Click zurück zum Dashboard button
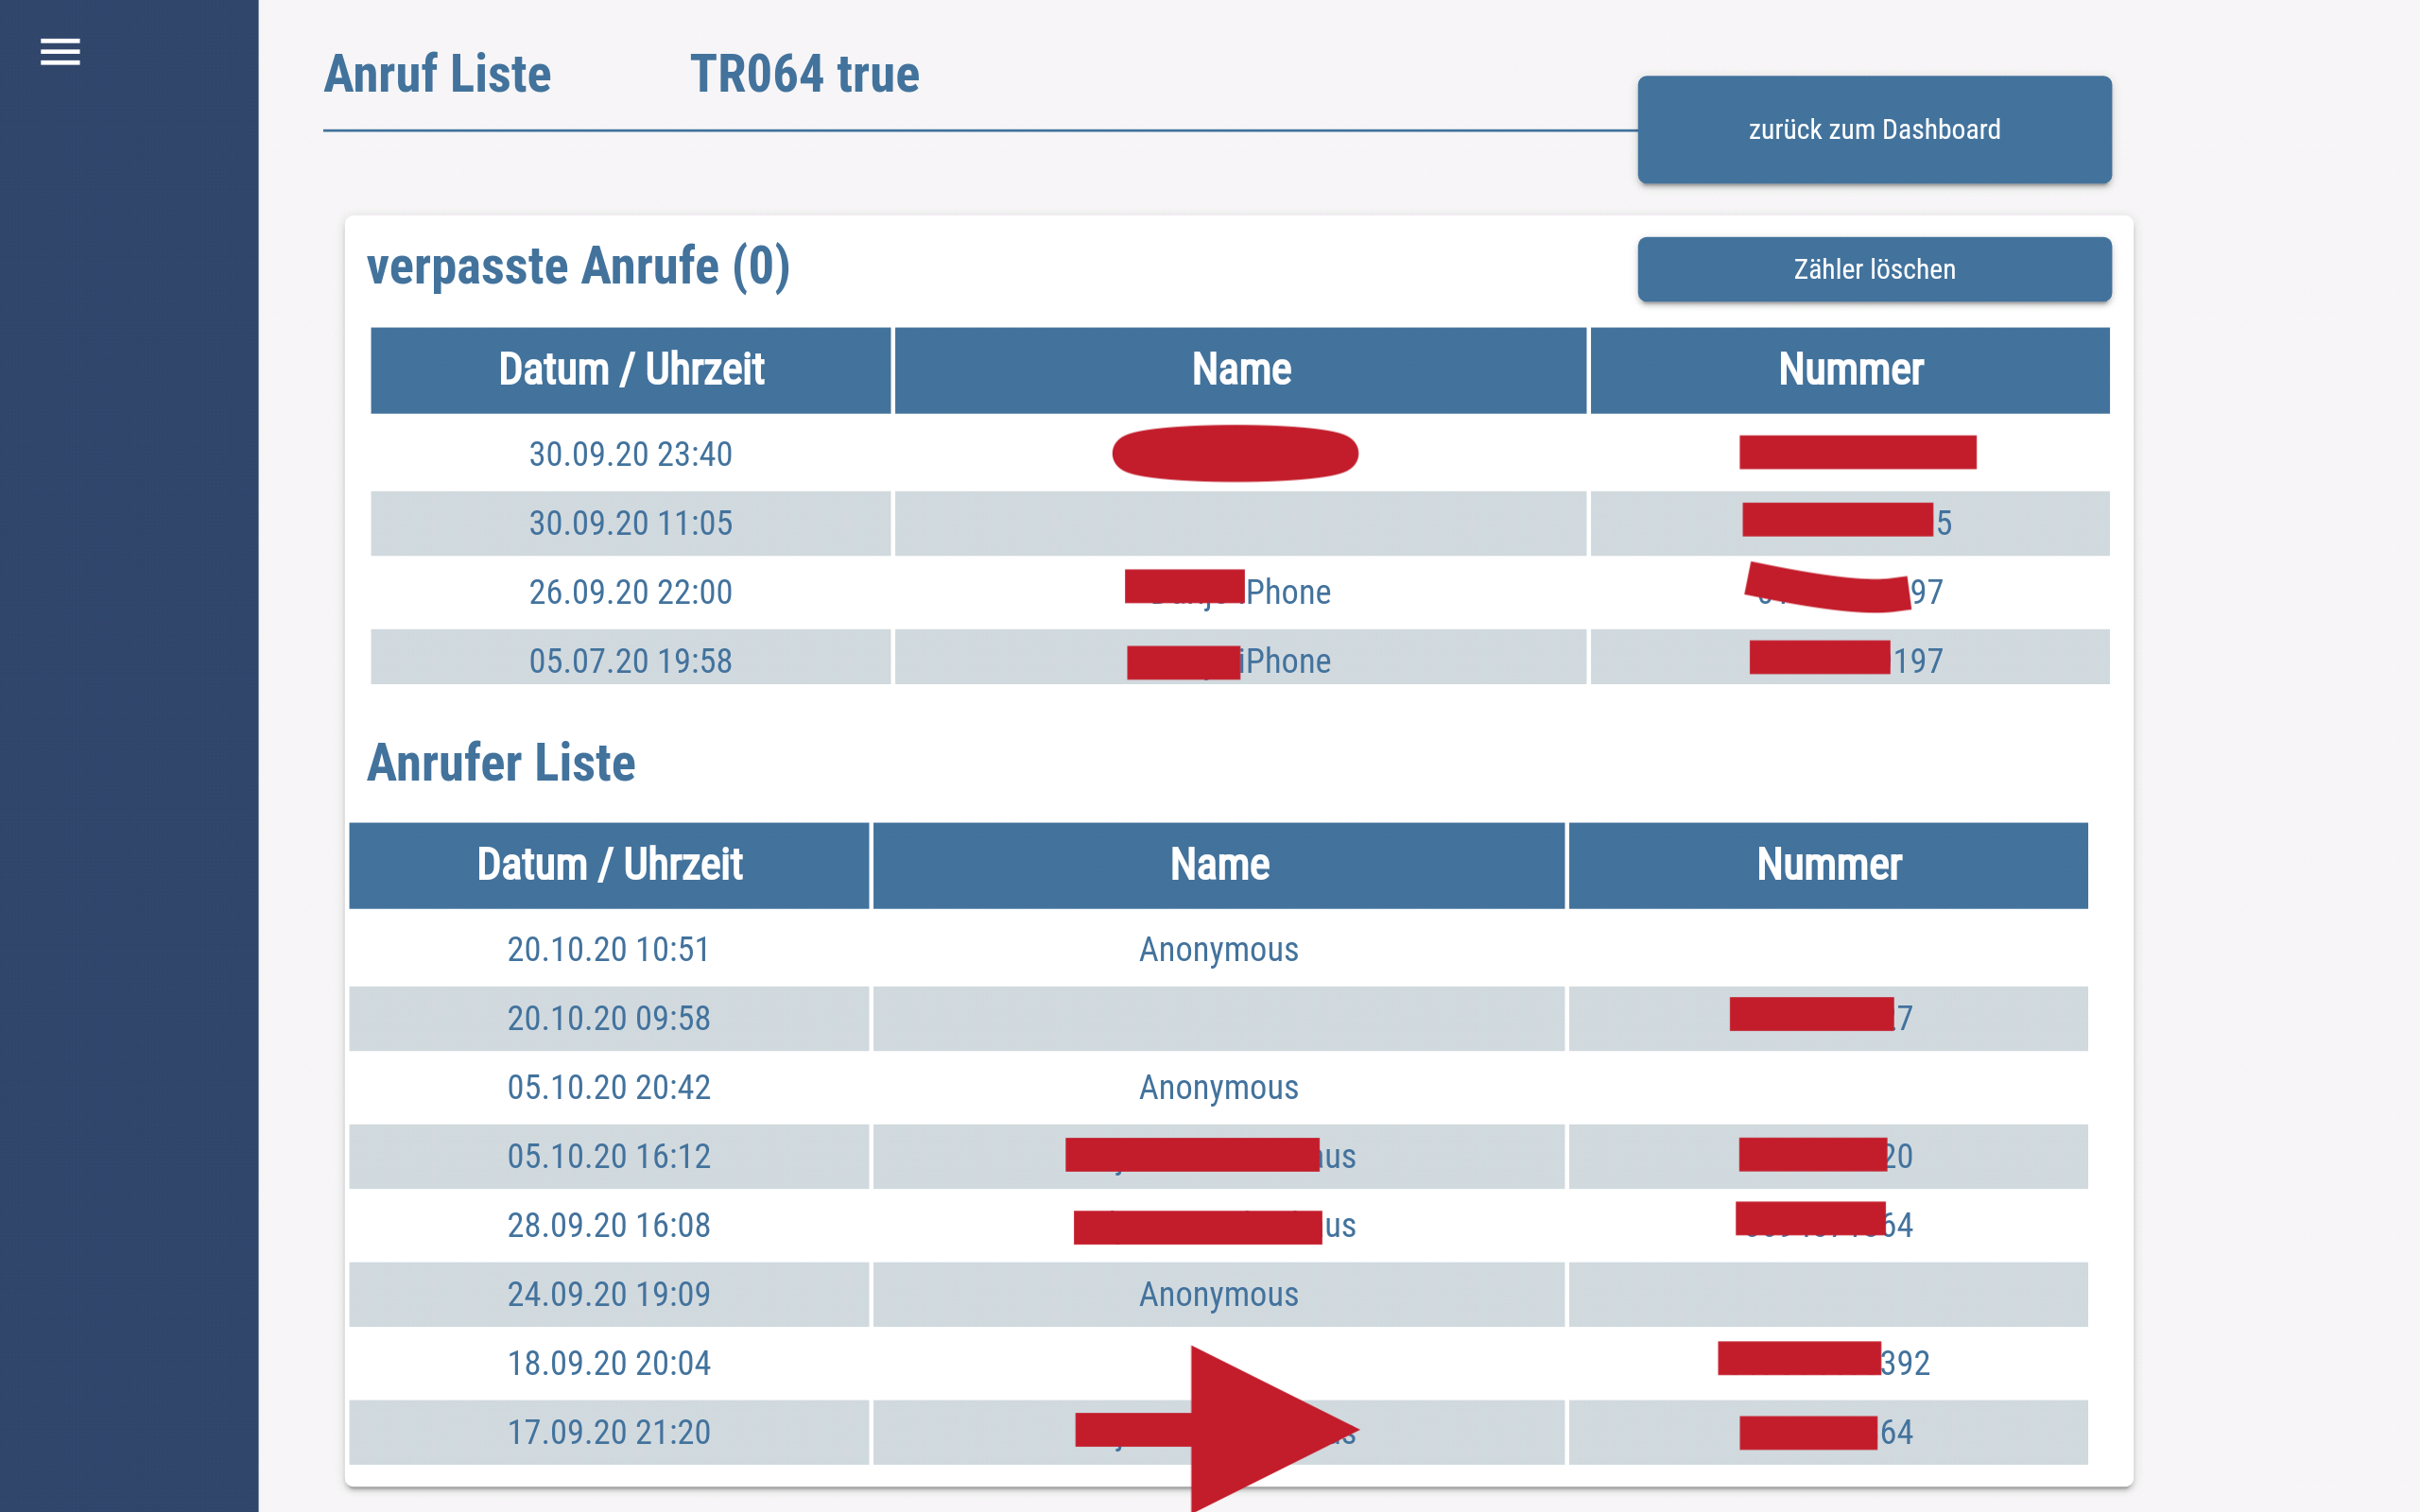The height and width of the screenshot is (1512, 2420). (x=1873, y=130)
